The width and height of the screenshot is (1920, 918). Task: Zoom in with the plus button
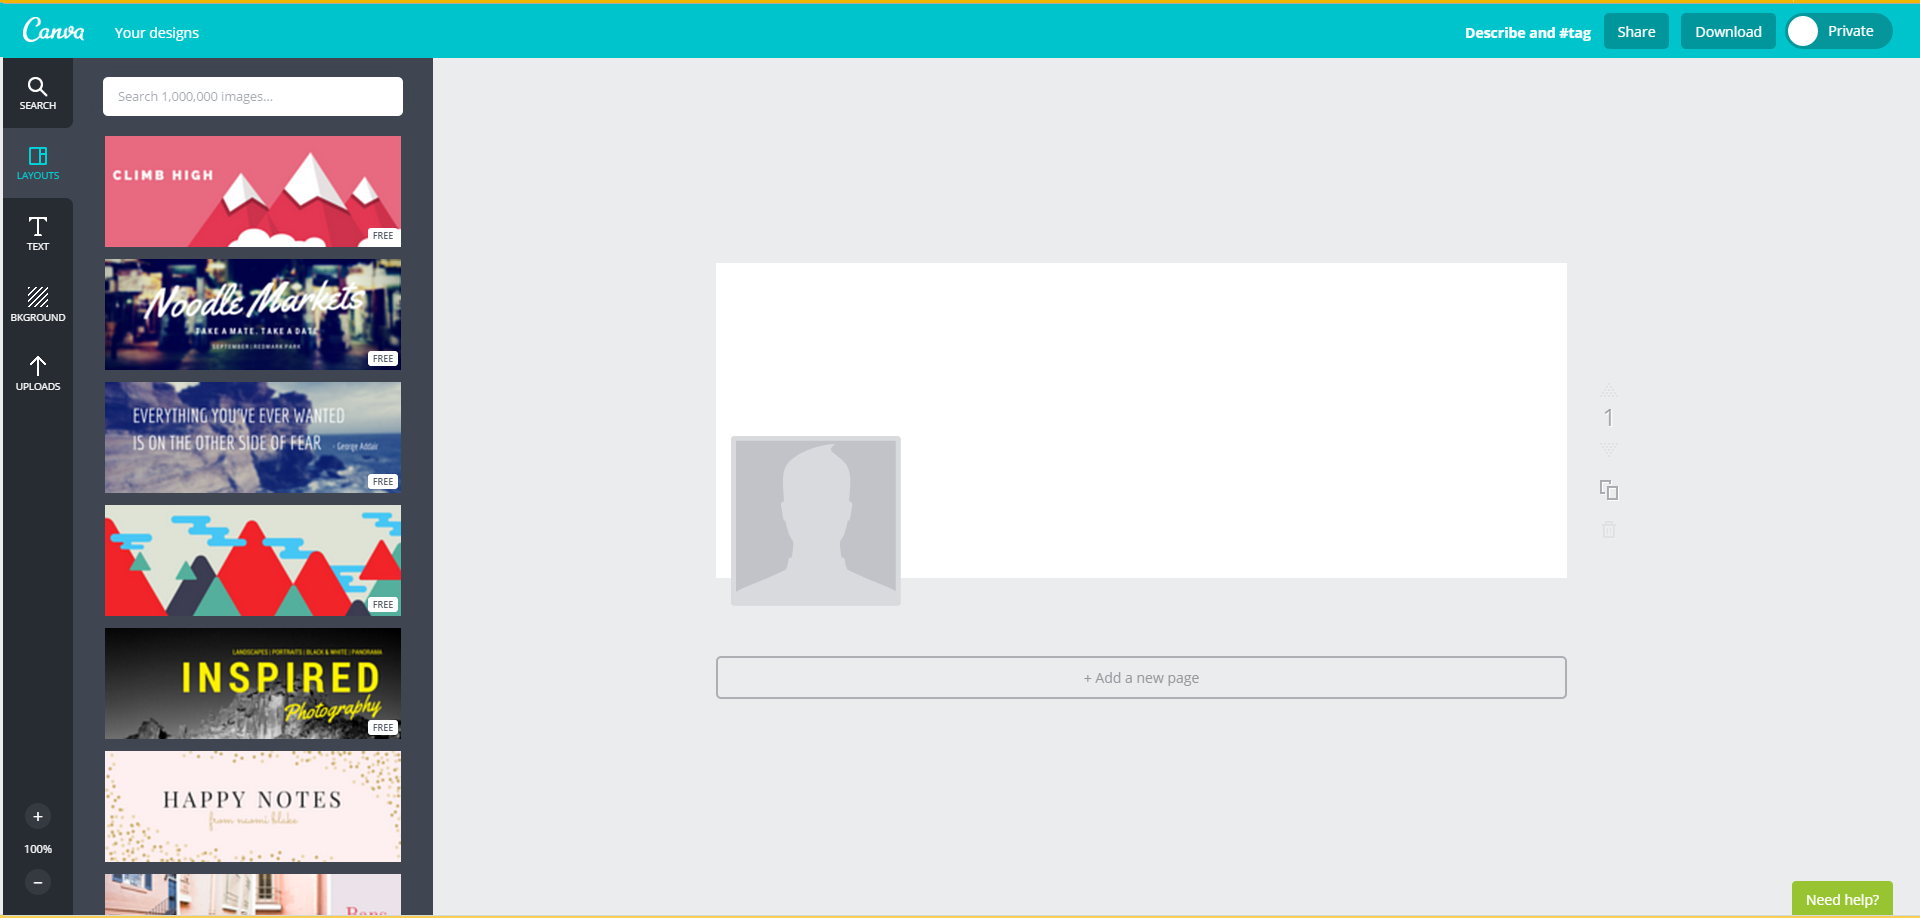pos(38,816)
